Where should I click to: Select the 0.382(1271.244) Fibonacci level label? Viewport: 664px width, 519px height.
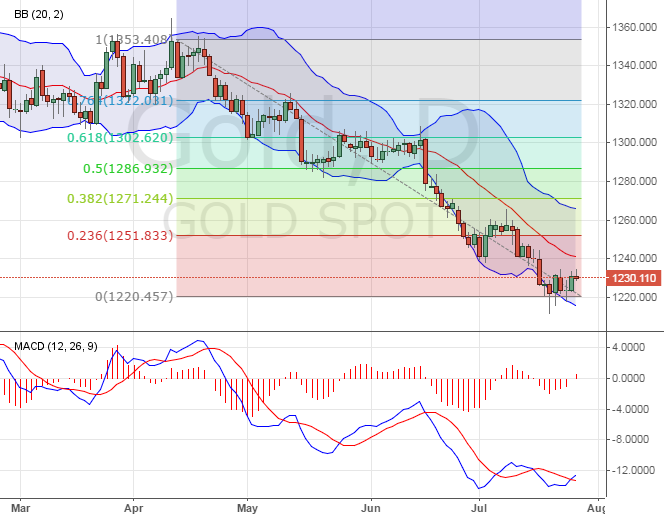[120, 199]
